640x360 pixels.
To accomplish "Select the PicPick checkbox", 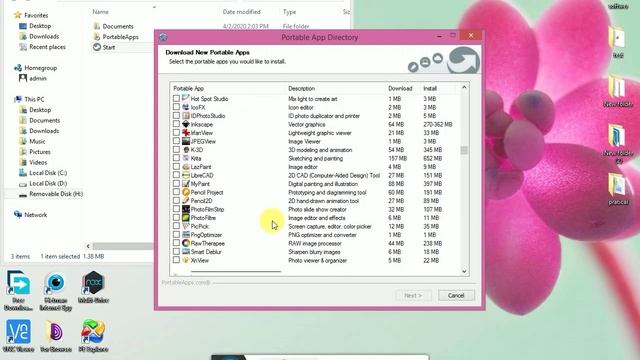I will (176, 226).
